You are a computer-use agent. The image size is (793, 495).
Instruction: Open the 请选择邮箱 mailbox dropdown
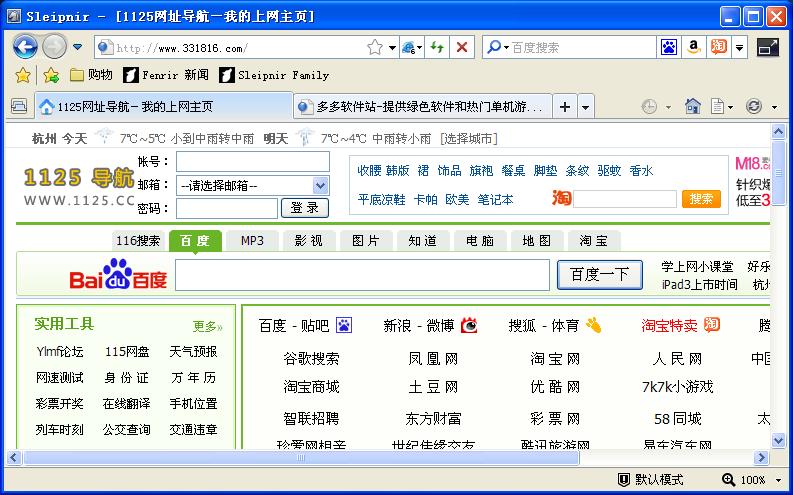pos(252,186)
